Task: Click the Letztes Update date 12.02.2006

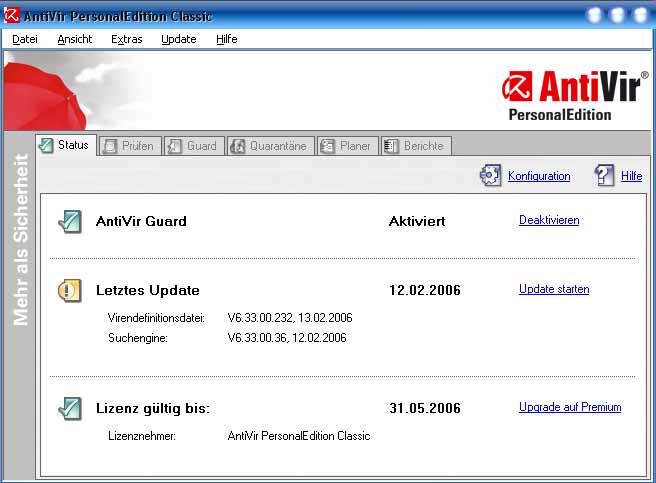Action: point(425,290)
